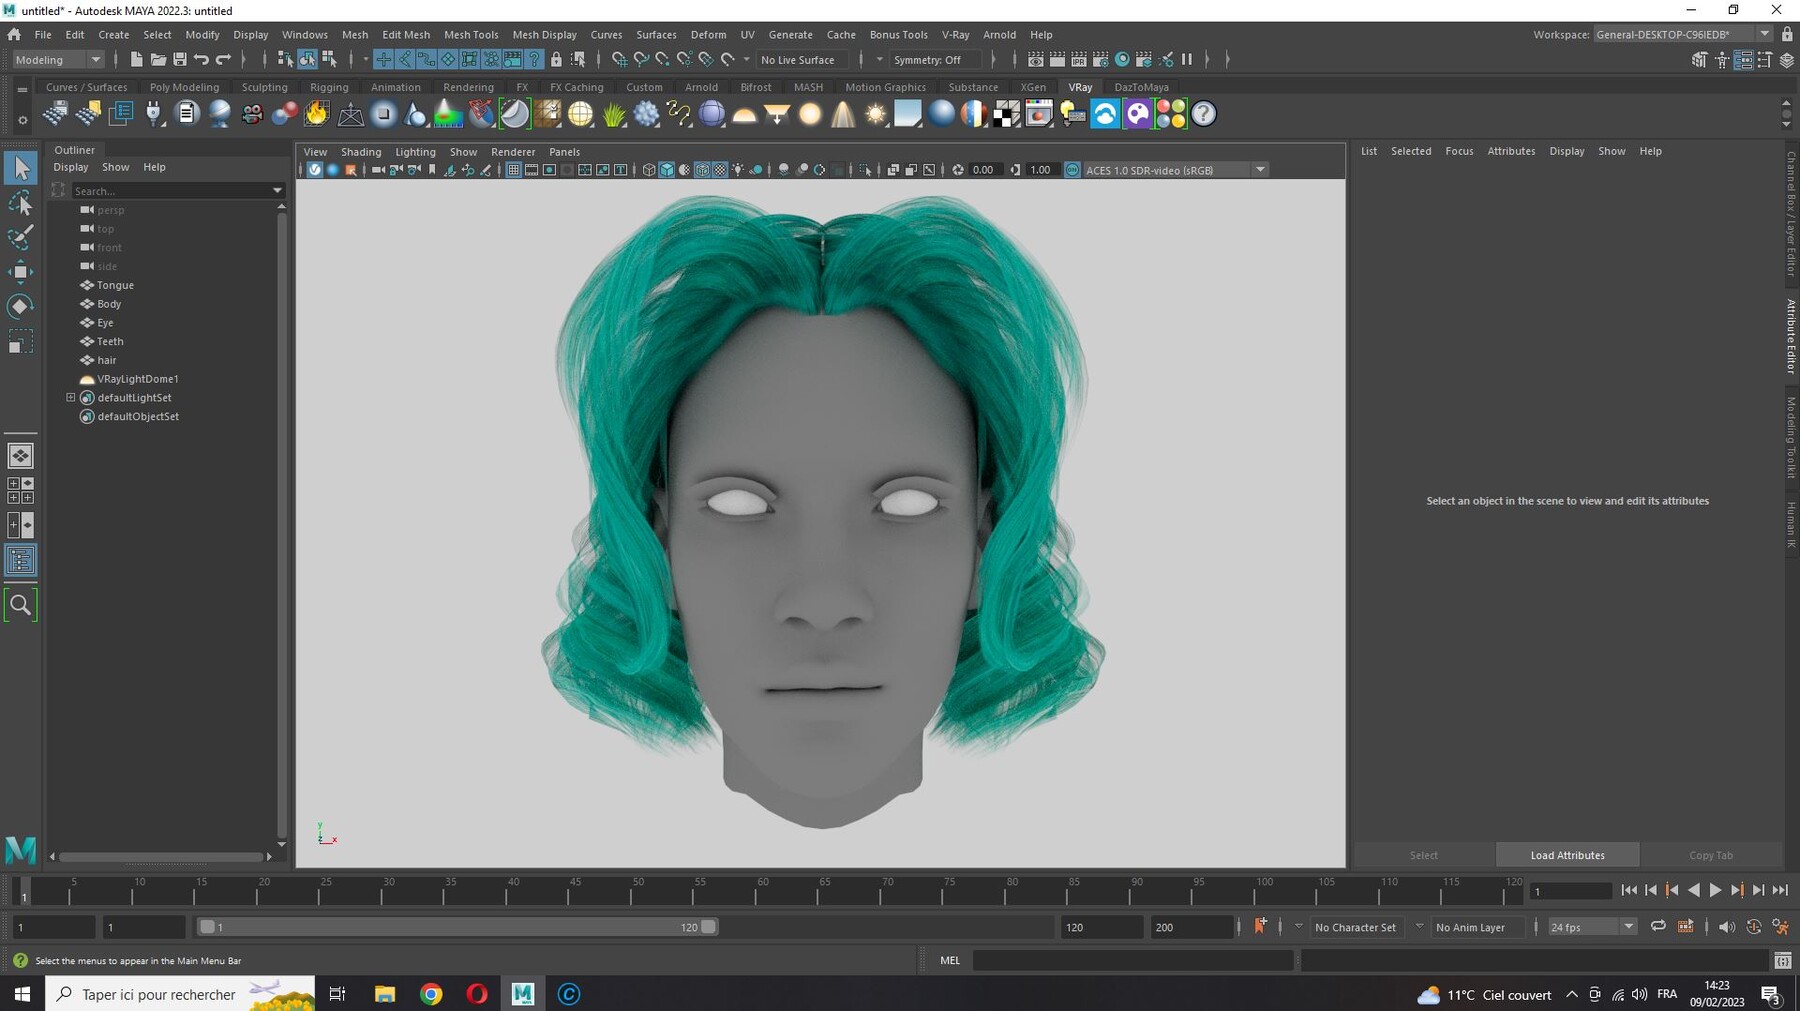Activate the Paint Selection tool
This screenshot has width=1800, height=1011.
[x=20, y=237]
